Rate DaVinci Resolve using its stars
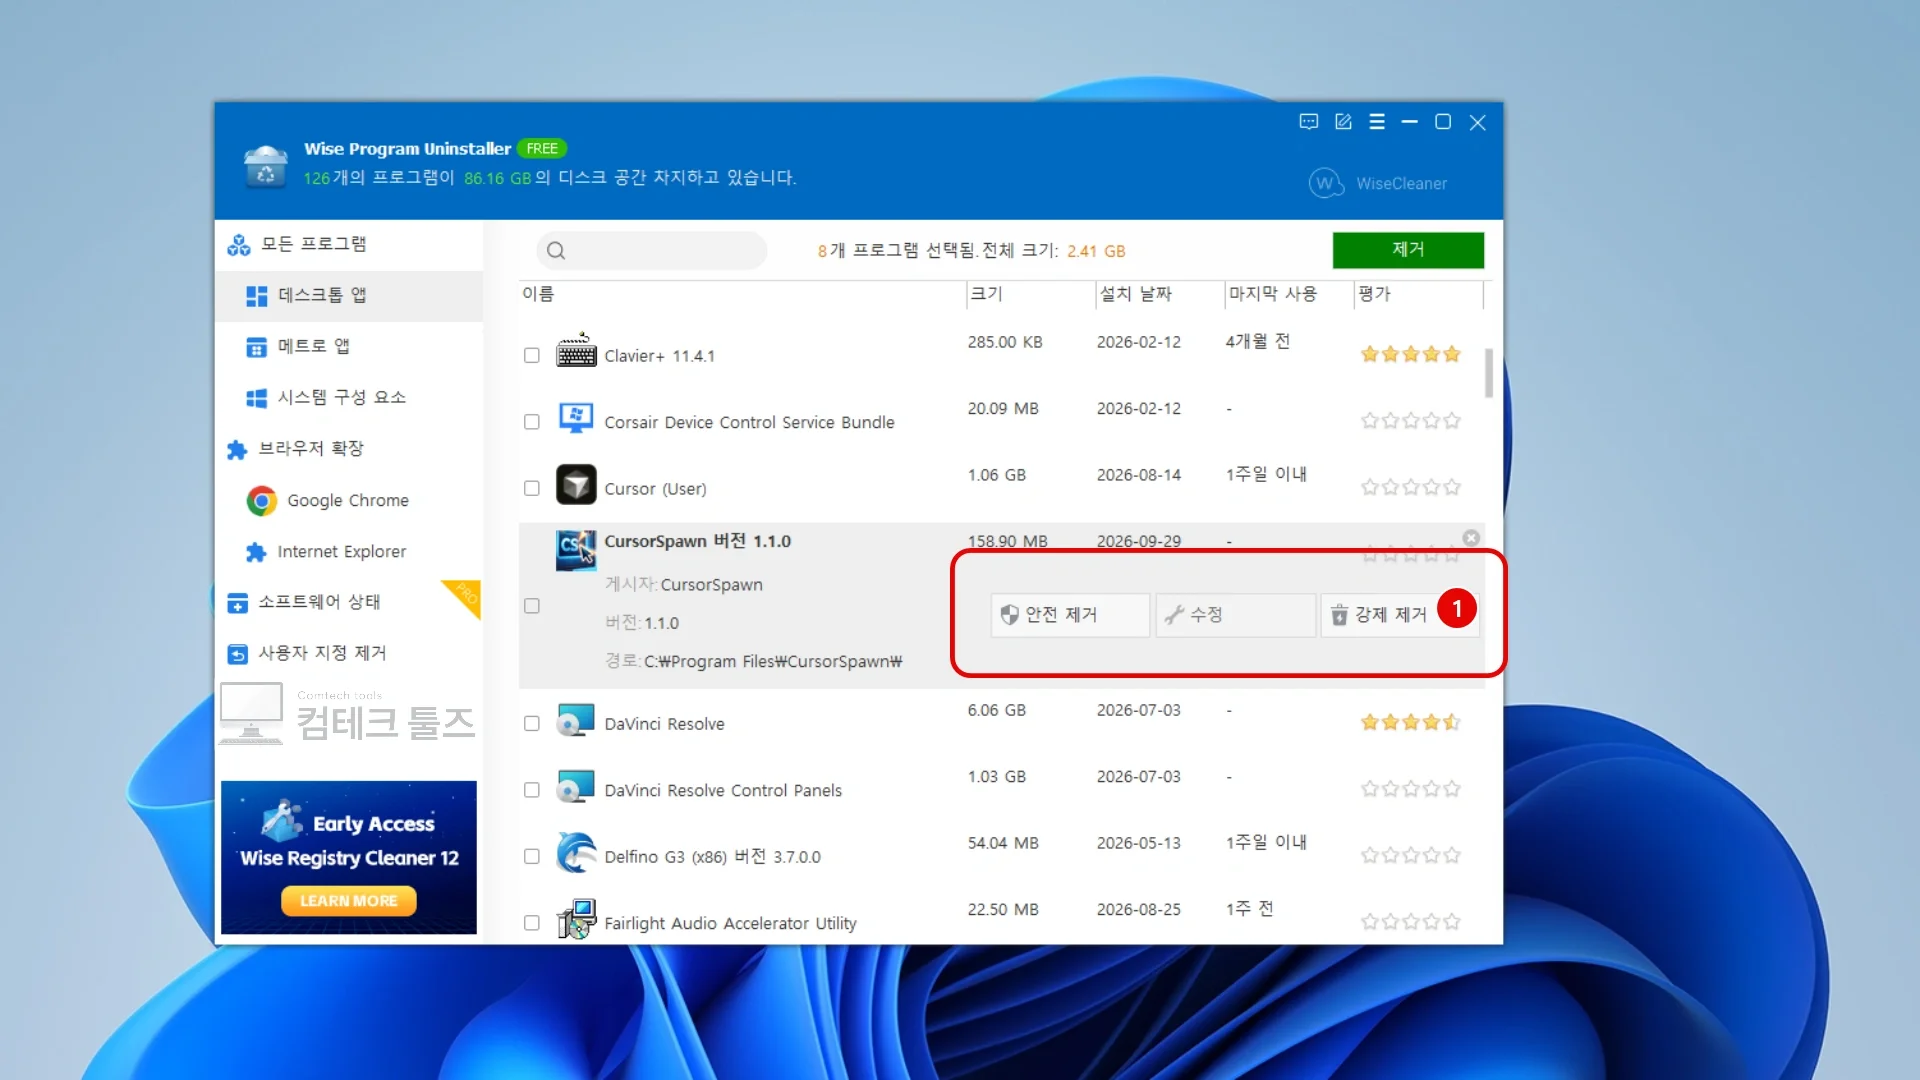The image size is (1920, 1080). pos(1410,722)
